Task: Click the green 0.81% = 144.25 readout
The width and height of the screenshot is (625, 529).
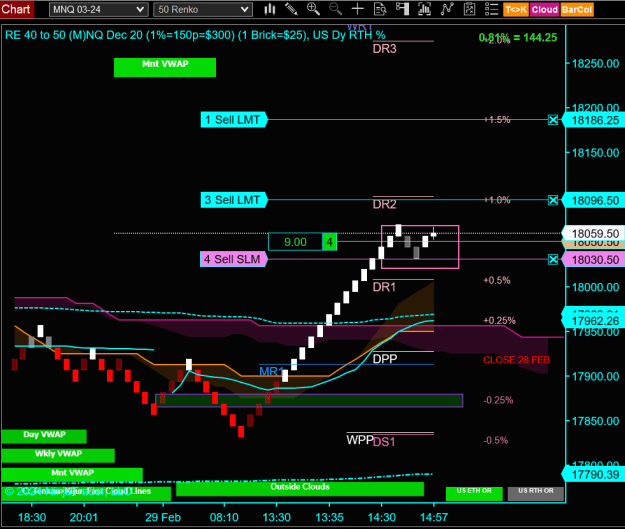Action: tap(518, 37)
